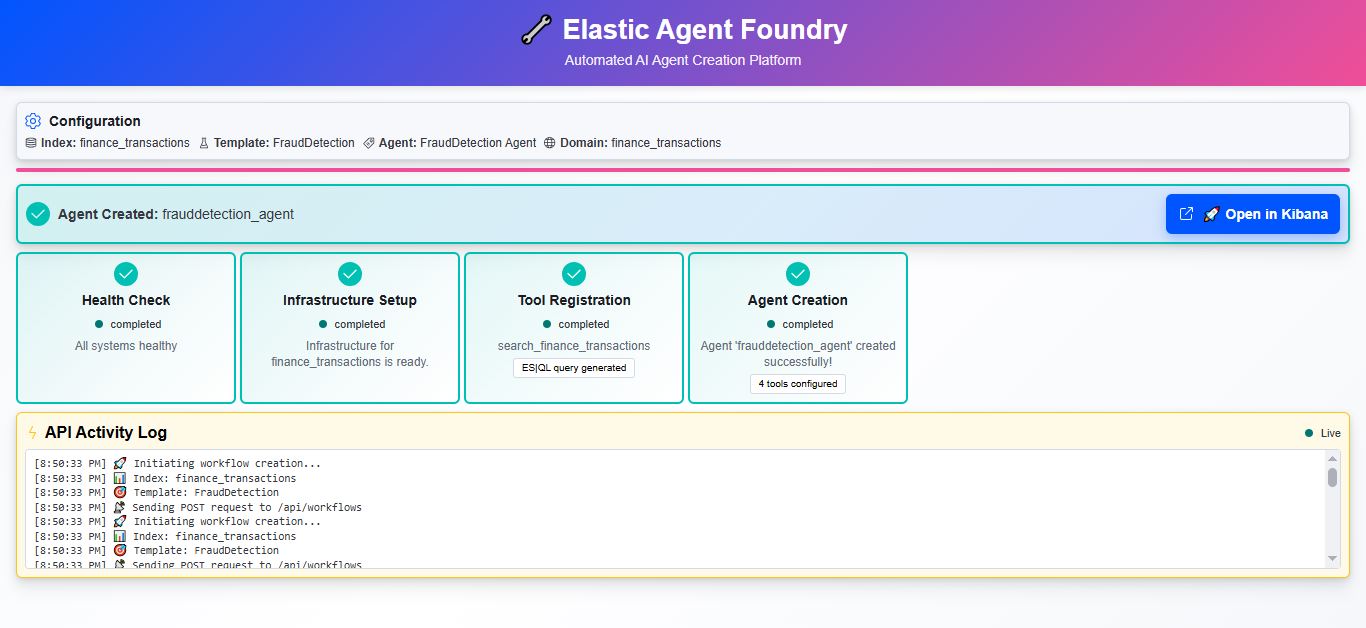Image resolution: width=1366 pixels, height=628 pixels.
Task: Click the status dot under Infrastructure Setup
Action: click(x=323, y=324)
